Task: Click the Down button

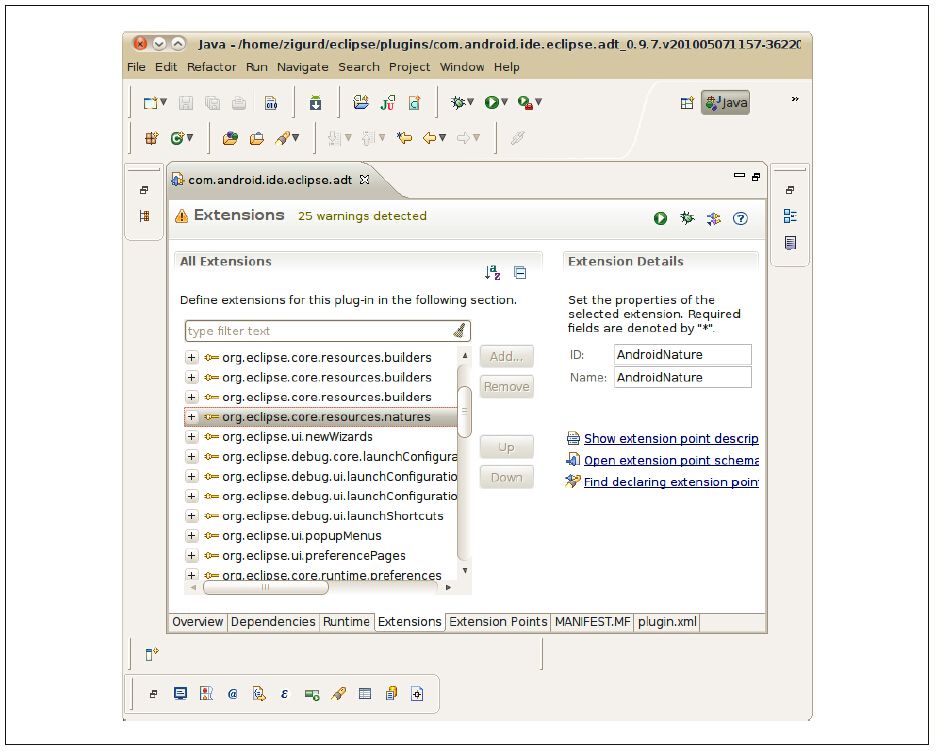Action: [506, 478]
